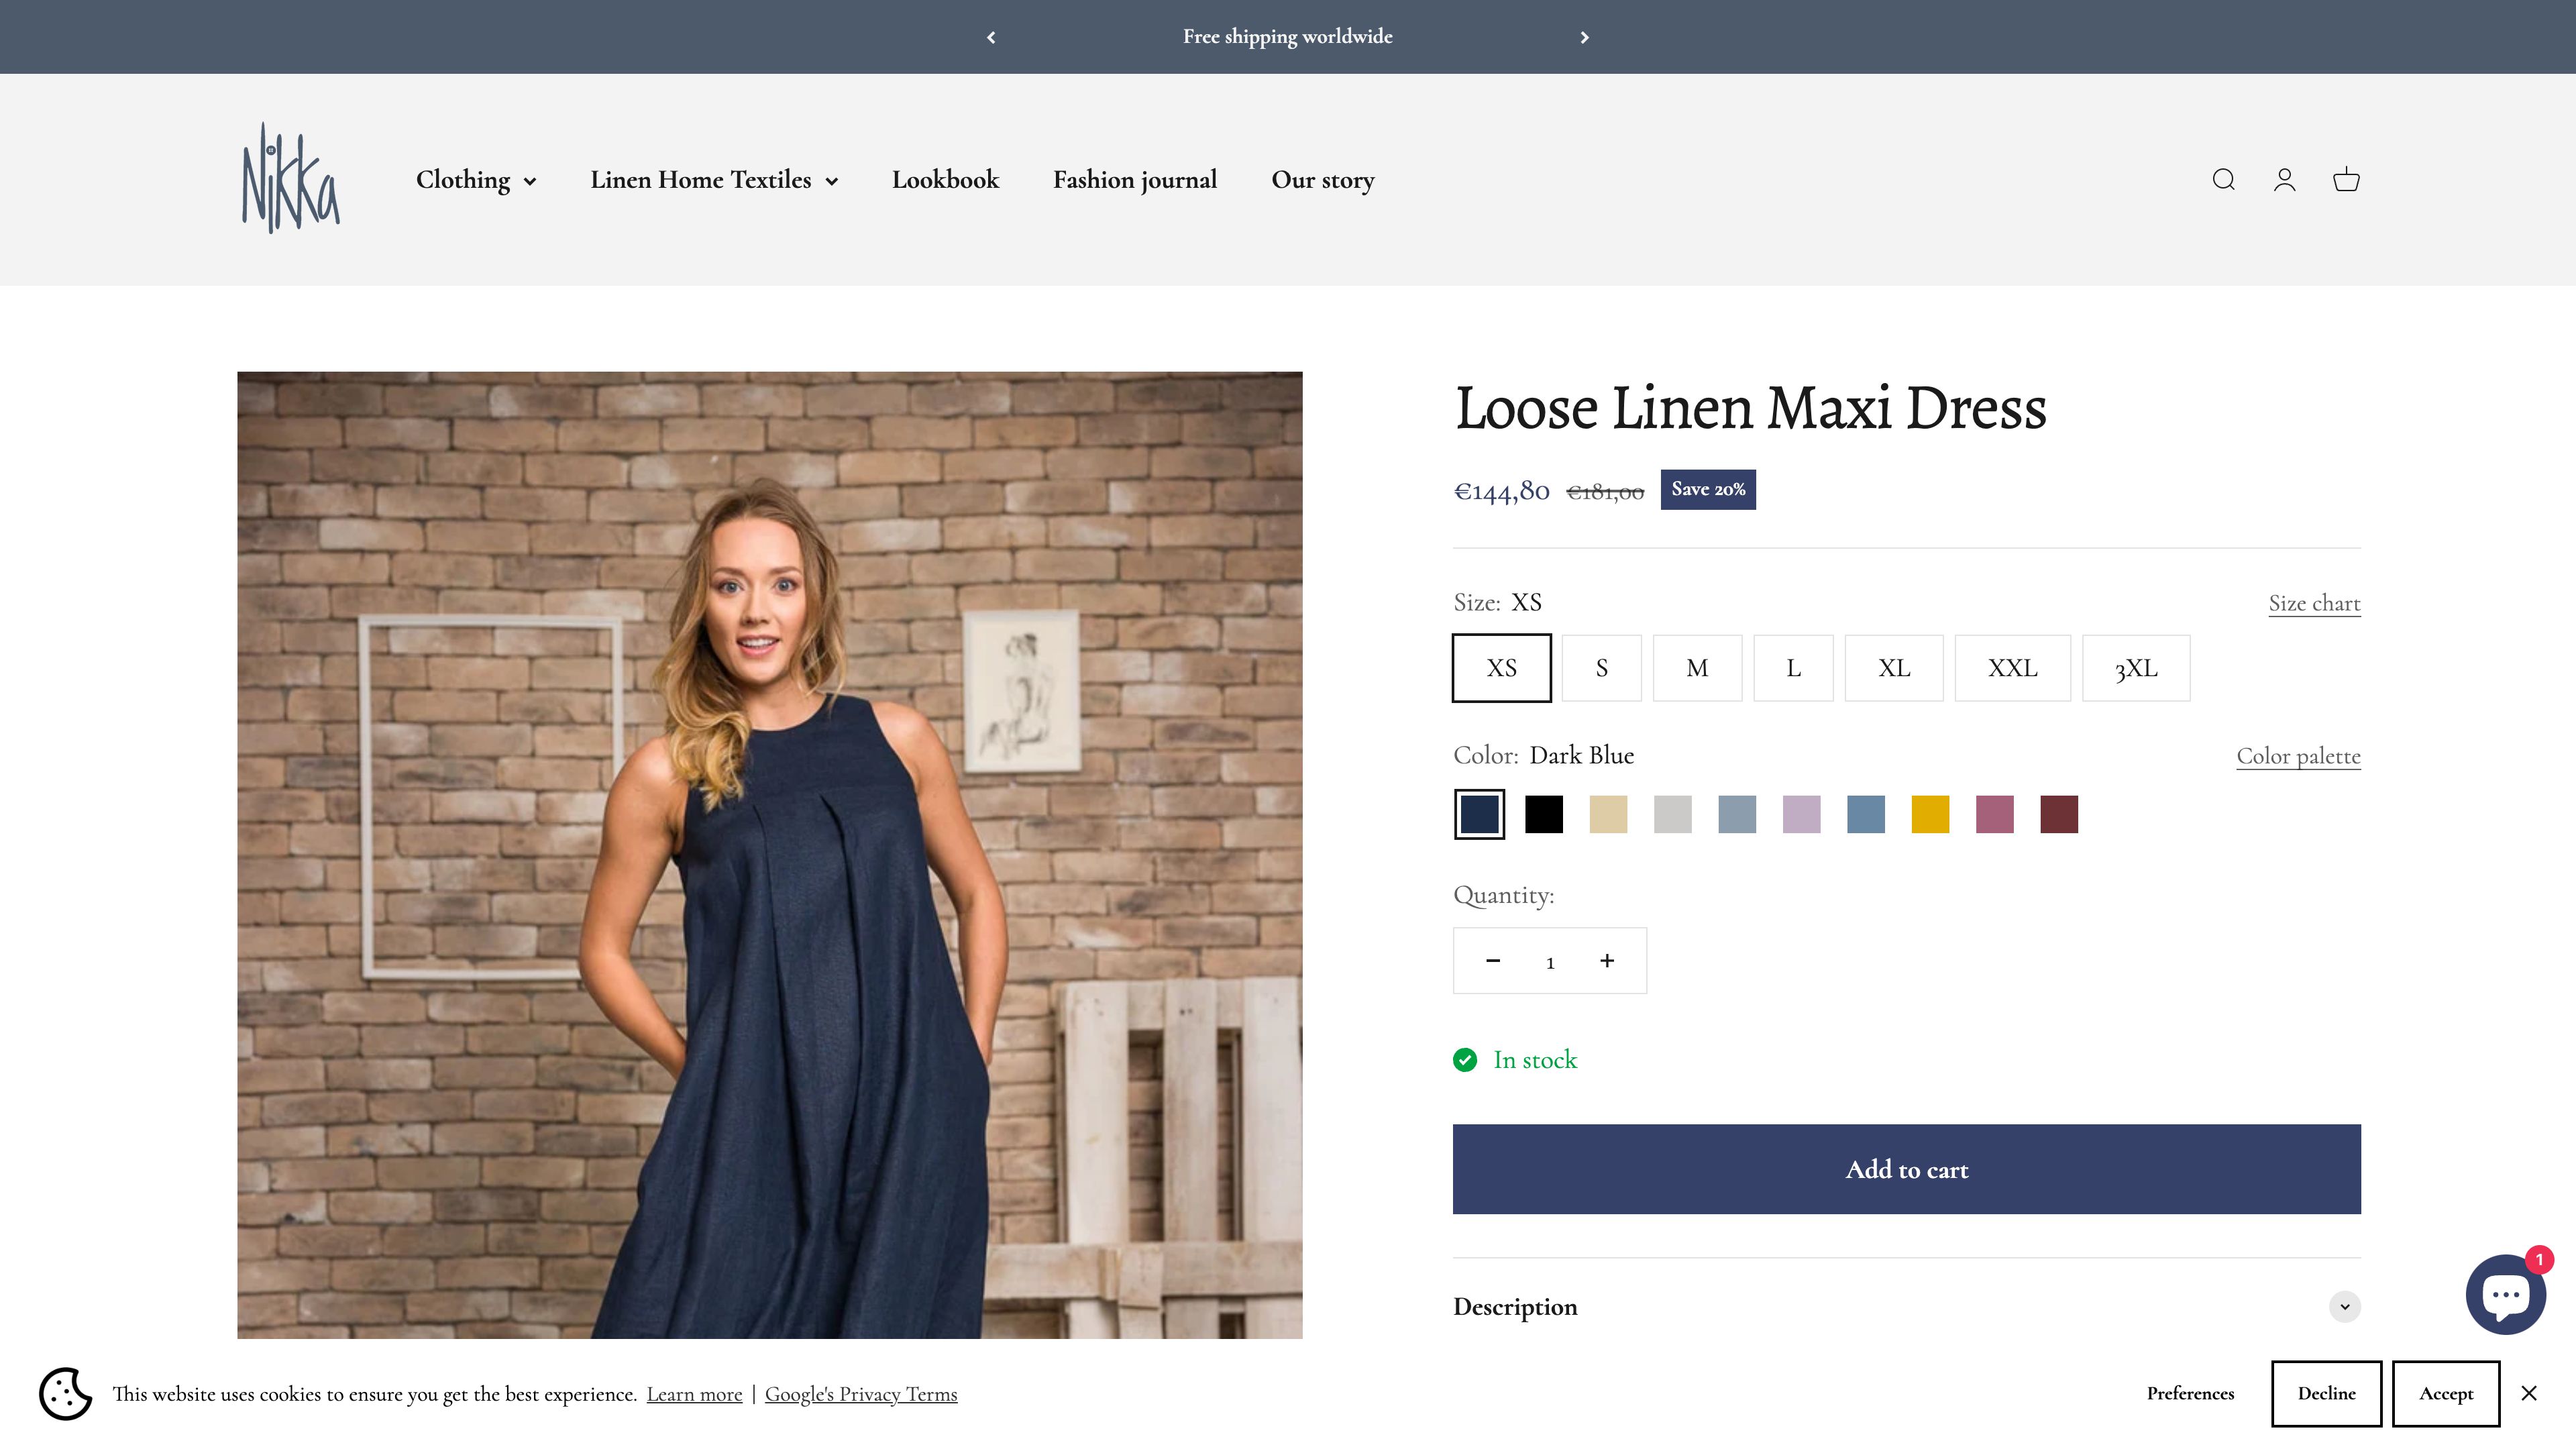Advance to the next announcement message
The image size is (2576, 1449).
point(1584,37)
